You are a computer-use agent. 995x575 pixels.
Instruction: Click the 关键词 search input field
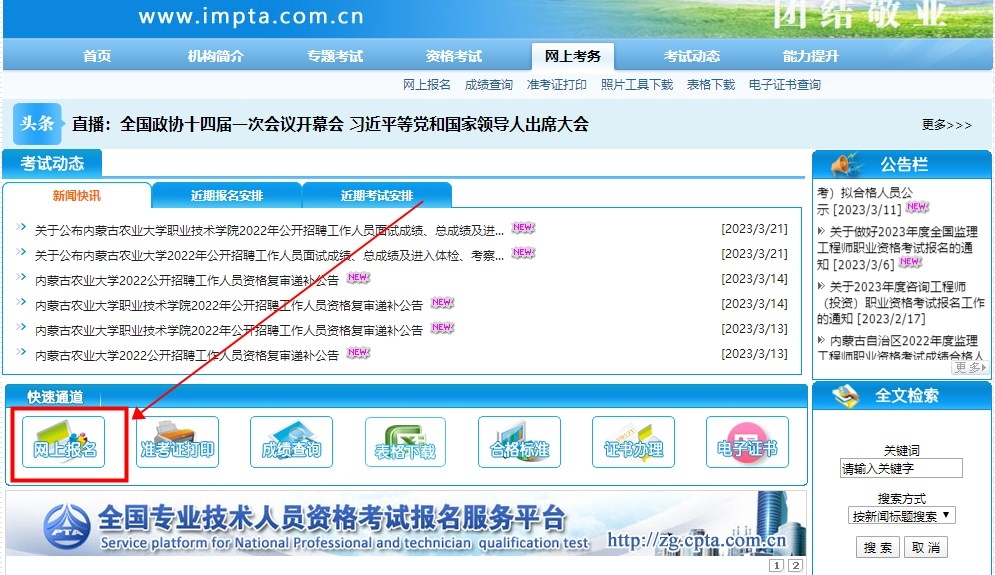pyautogui.click(x=901, y=468)
